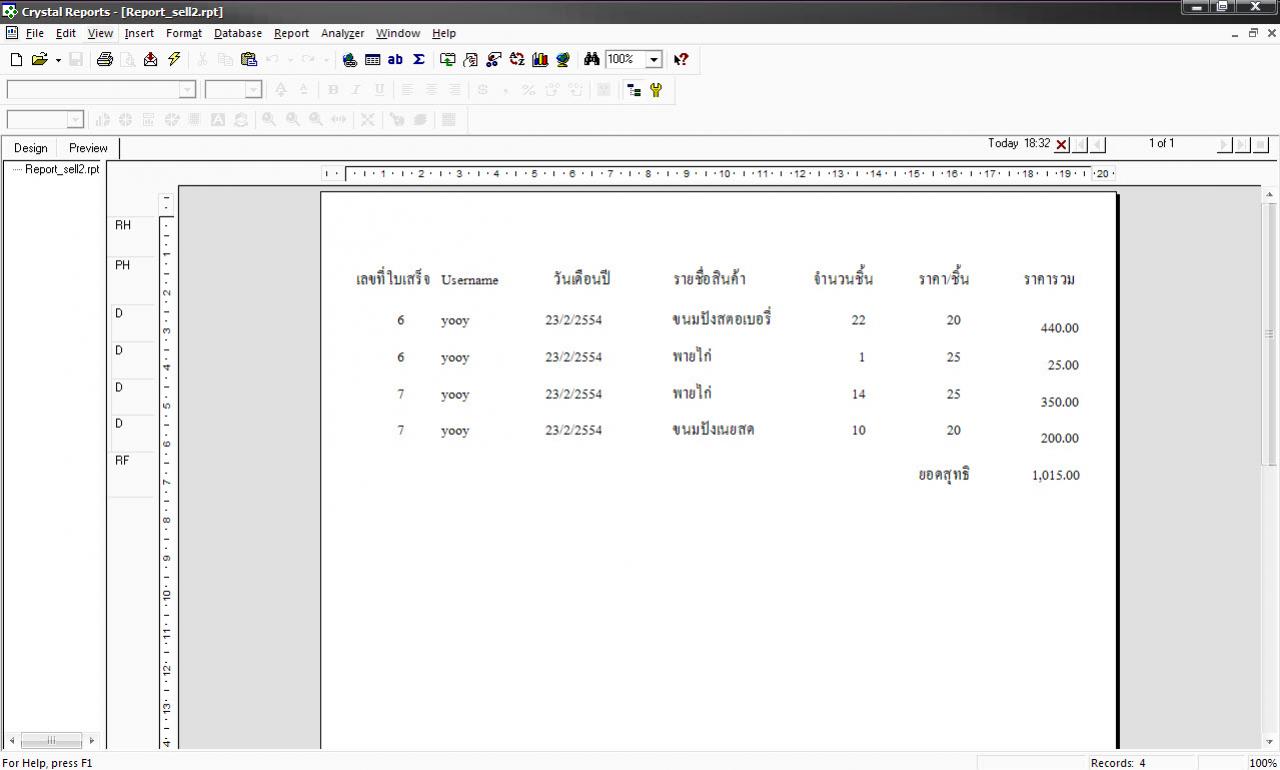
Task: Select the Report_sell2.rpt tree node
Action: [x=62, y=170]
